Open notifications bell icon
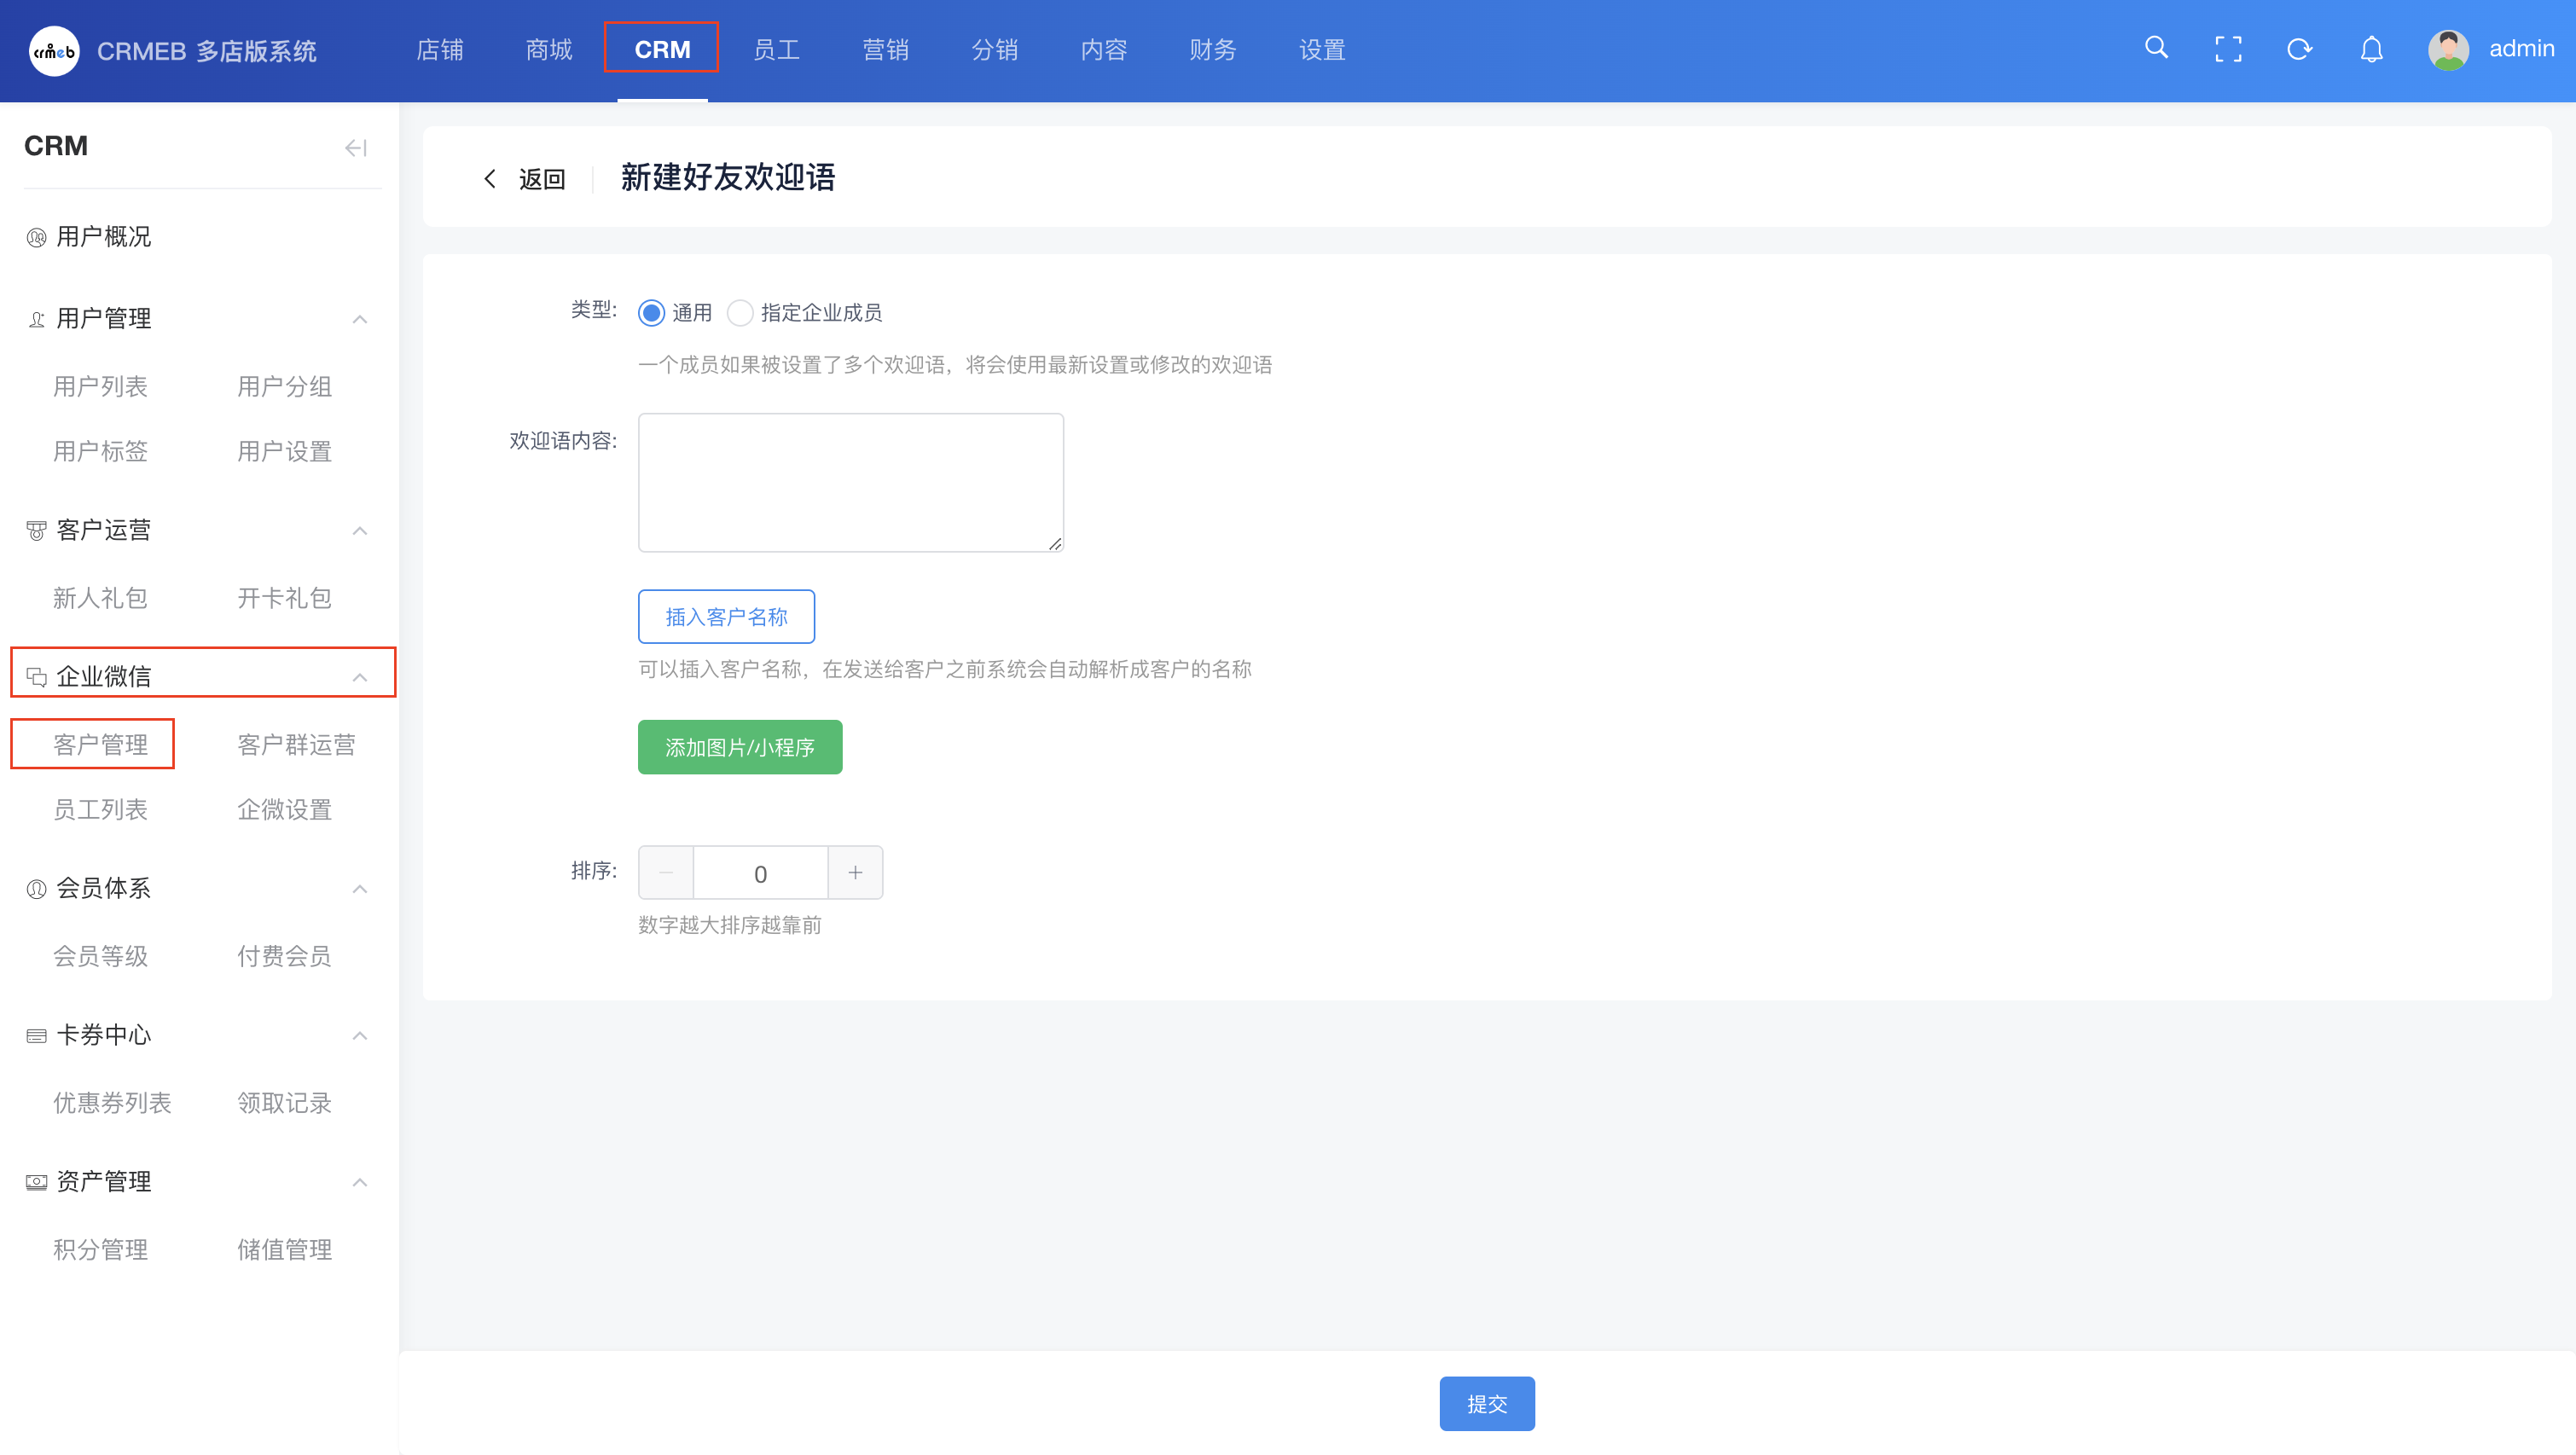 click(x=2371, y=49)
